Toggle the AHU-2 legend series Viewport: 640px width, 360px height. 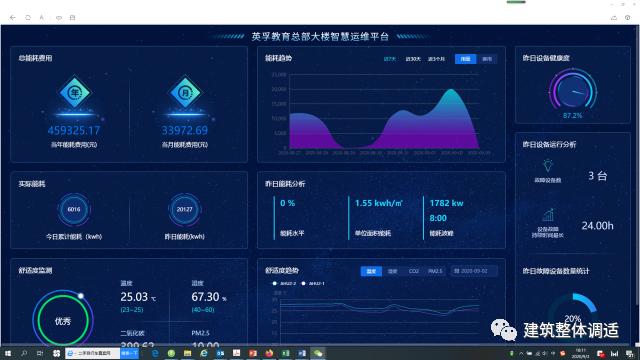pyautogui.click(x=284, y=283)
